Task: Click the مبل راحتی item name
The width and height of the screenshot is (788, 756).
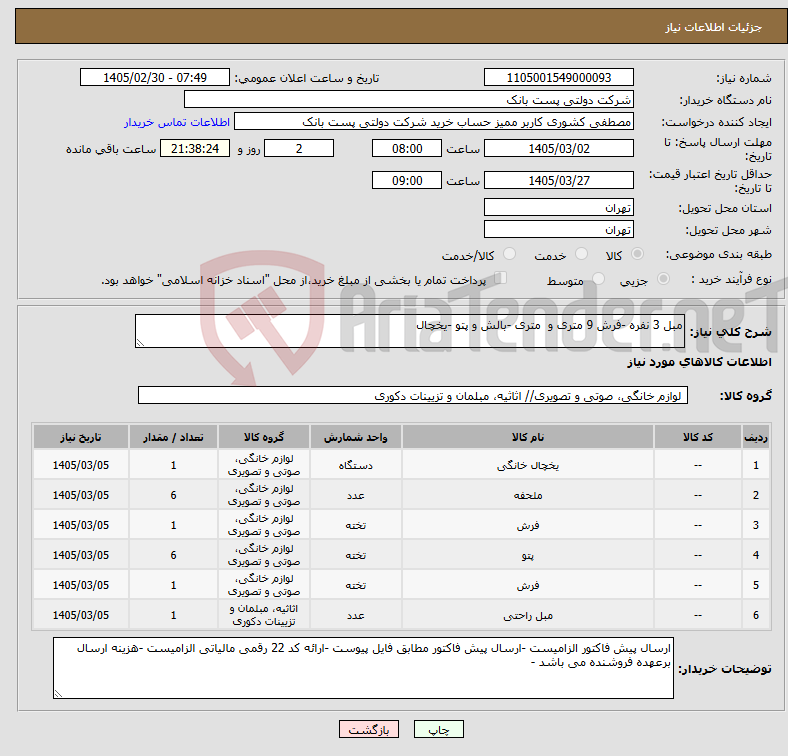Action: pyautogui.click(x=528, y=616)
